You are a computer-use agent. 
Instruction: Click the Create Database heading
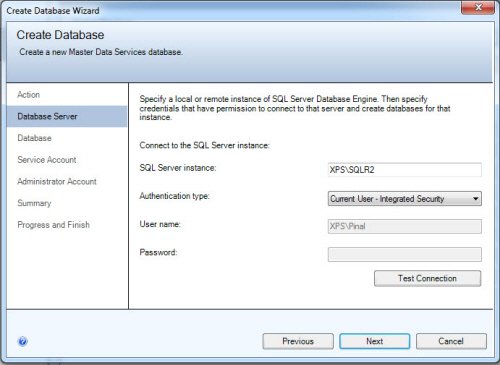[60, 35]
